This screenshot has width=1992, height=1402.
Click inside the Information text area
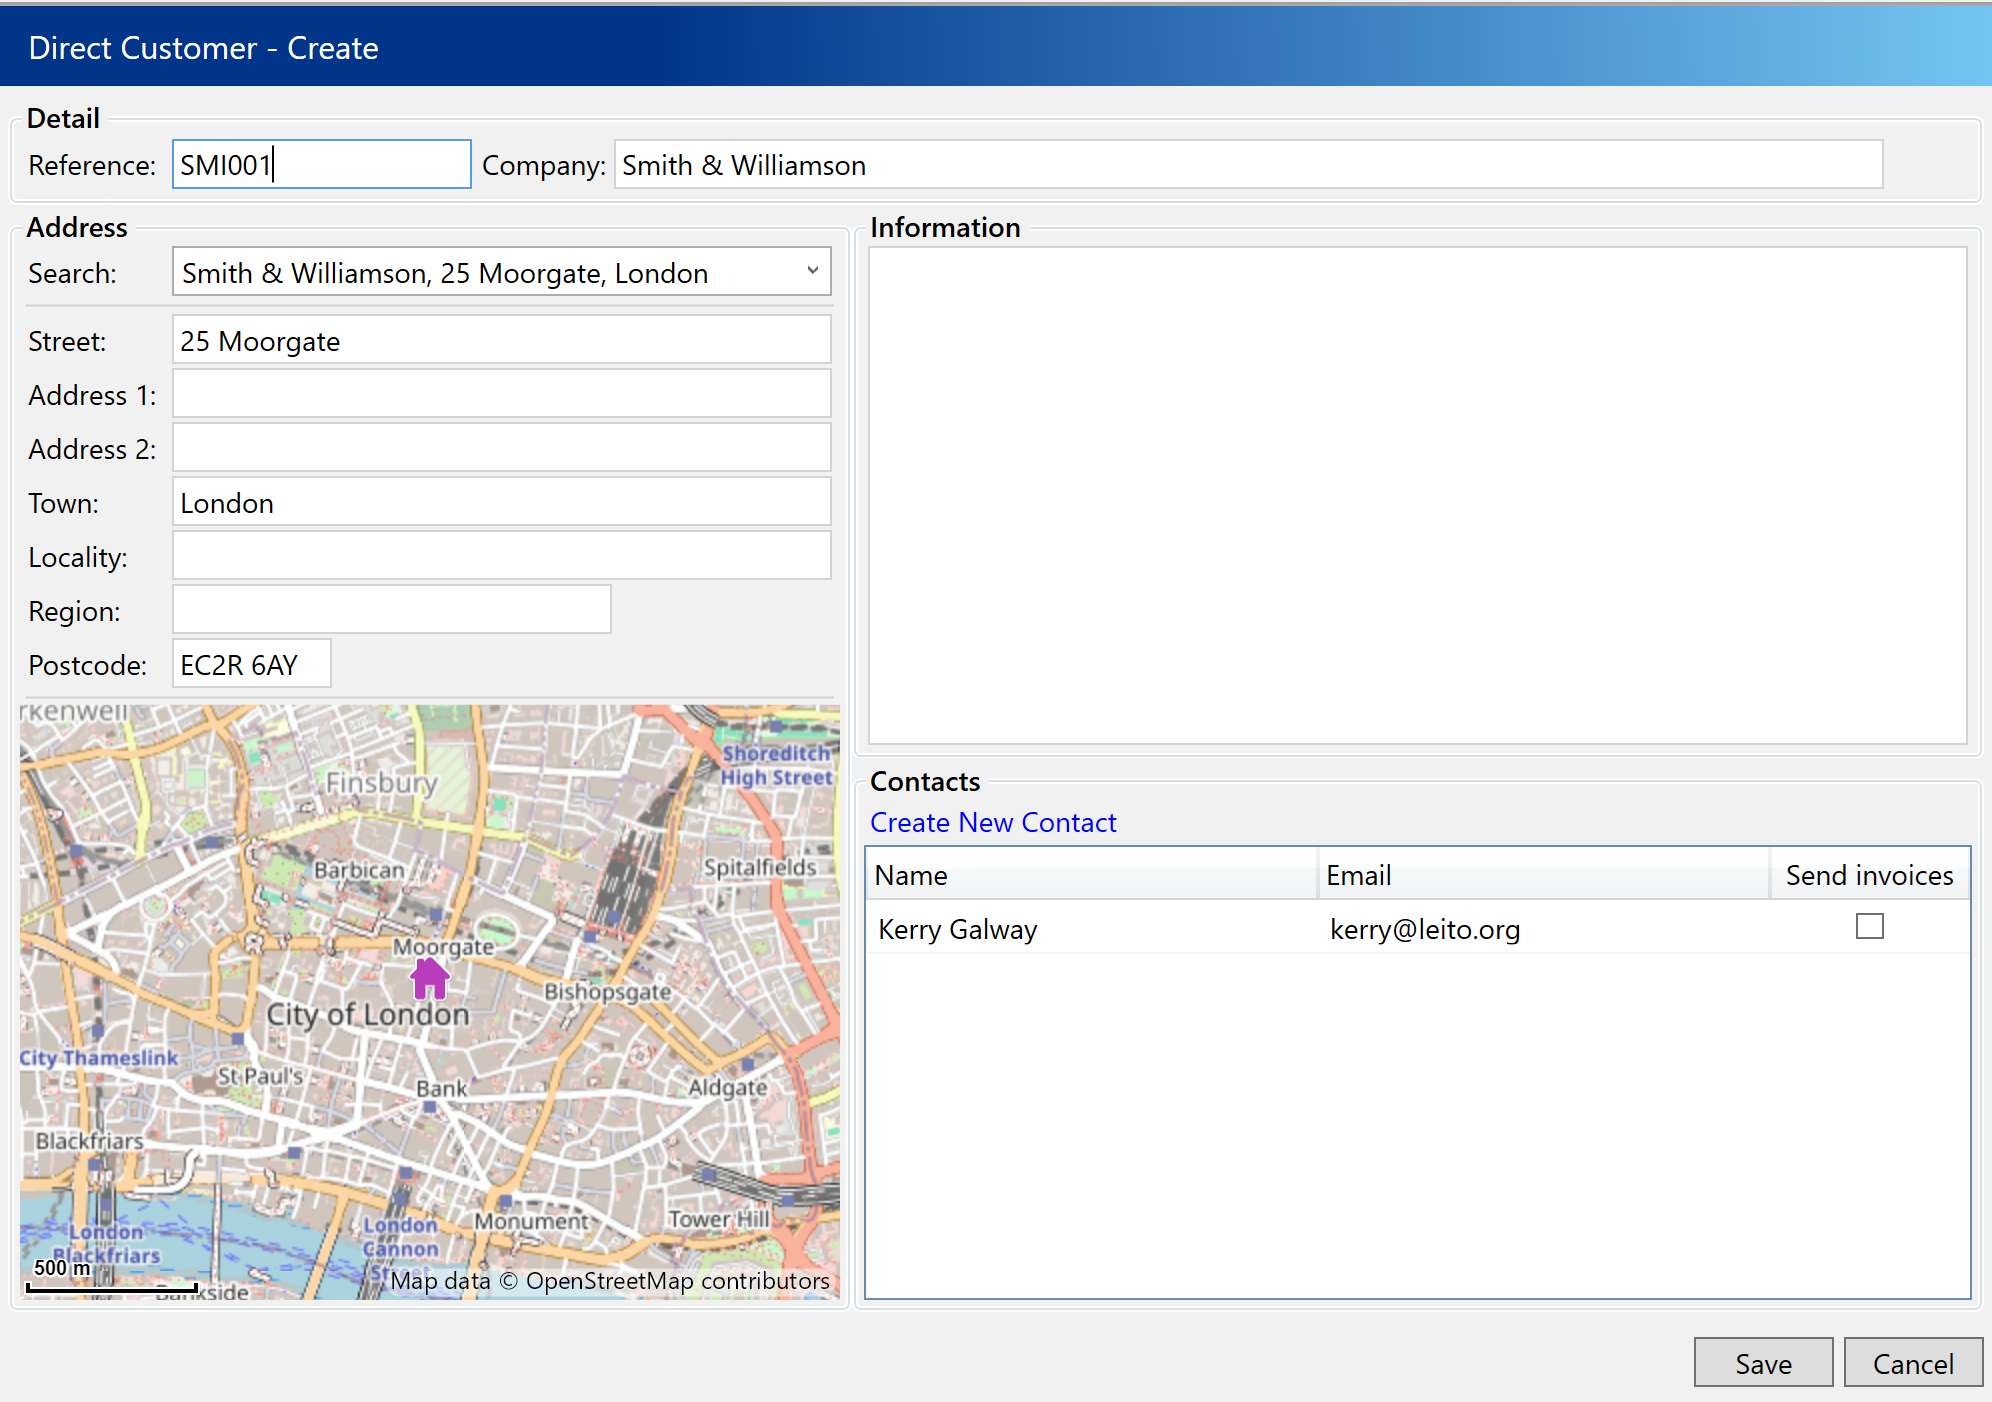(1416, 495)
